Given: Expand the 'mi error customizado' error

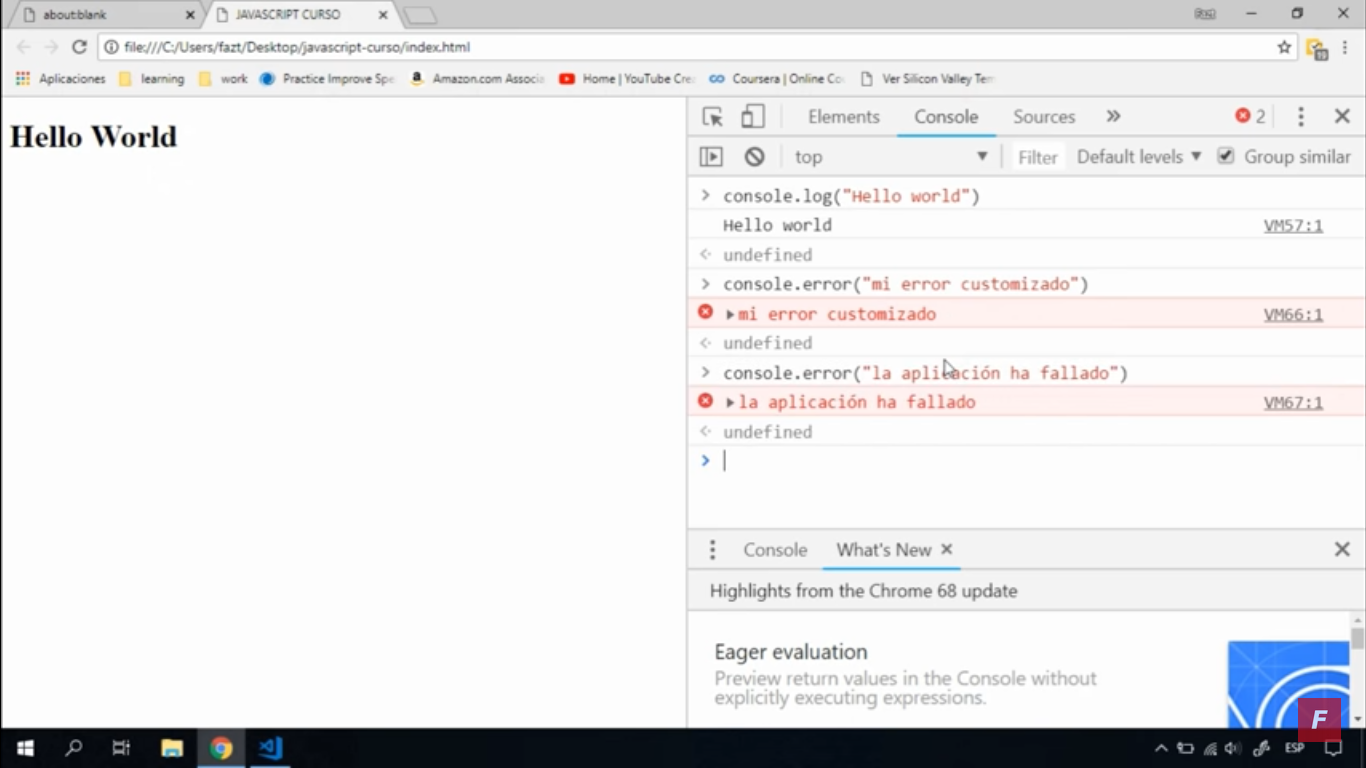Looking at the screenshot, I should point(730,315).
